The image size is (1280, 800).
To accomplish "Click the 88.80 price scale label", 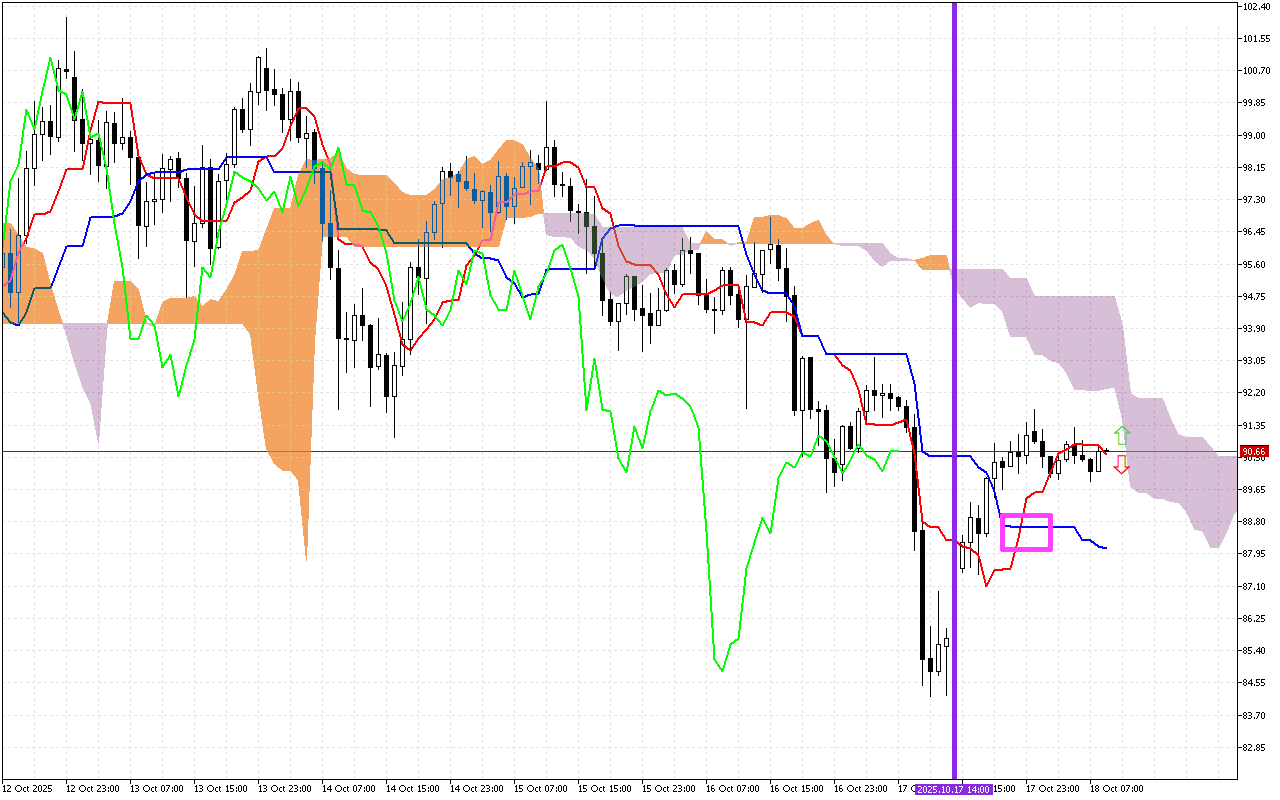I will click(1256, 522).
